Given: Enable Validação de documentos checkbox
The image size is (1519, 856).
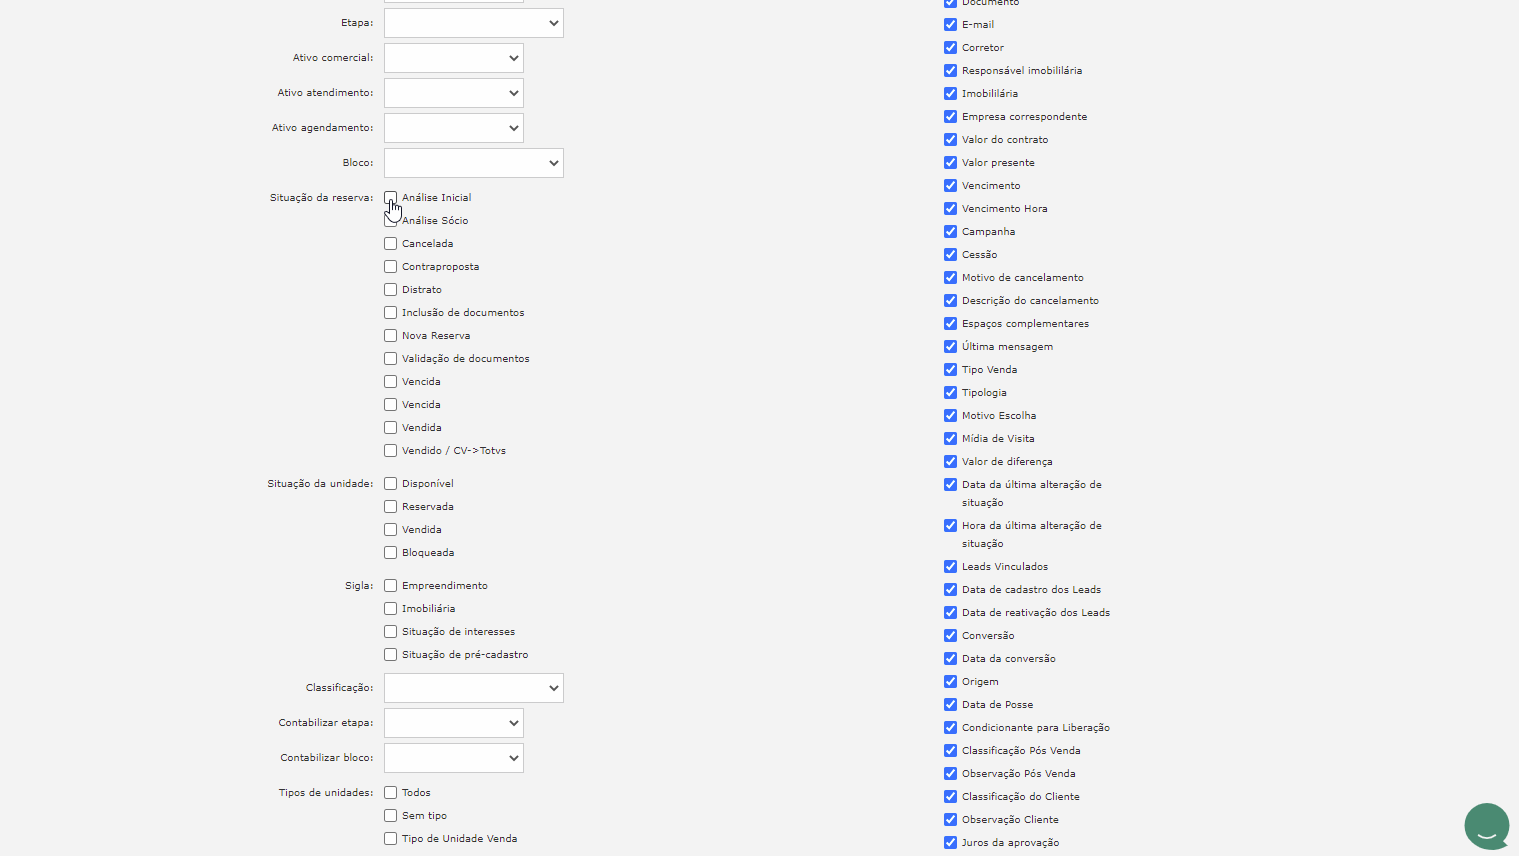Looking at the screenshot, I should (x=391, y=359).
